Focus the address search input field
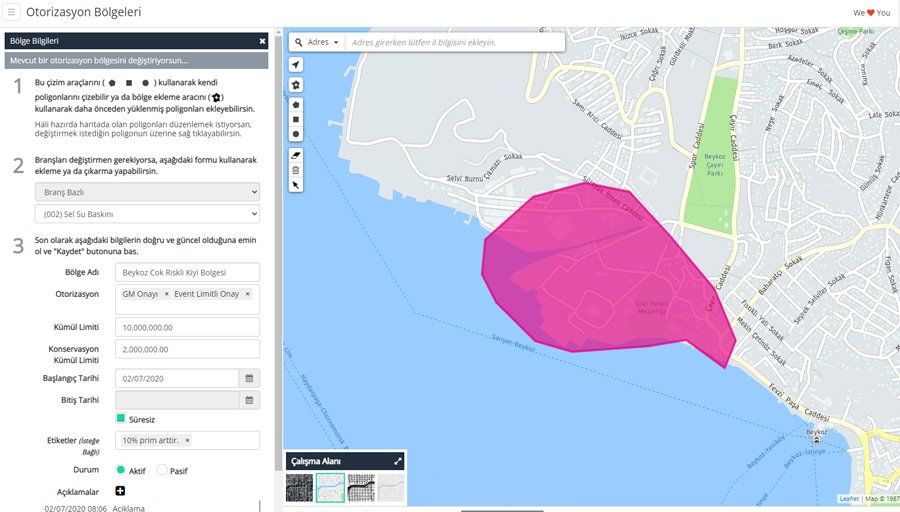Viewport: 900px width, 512px height. 455,42
